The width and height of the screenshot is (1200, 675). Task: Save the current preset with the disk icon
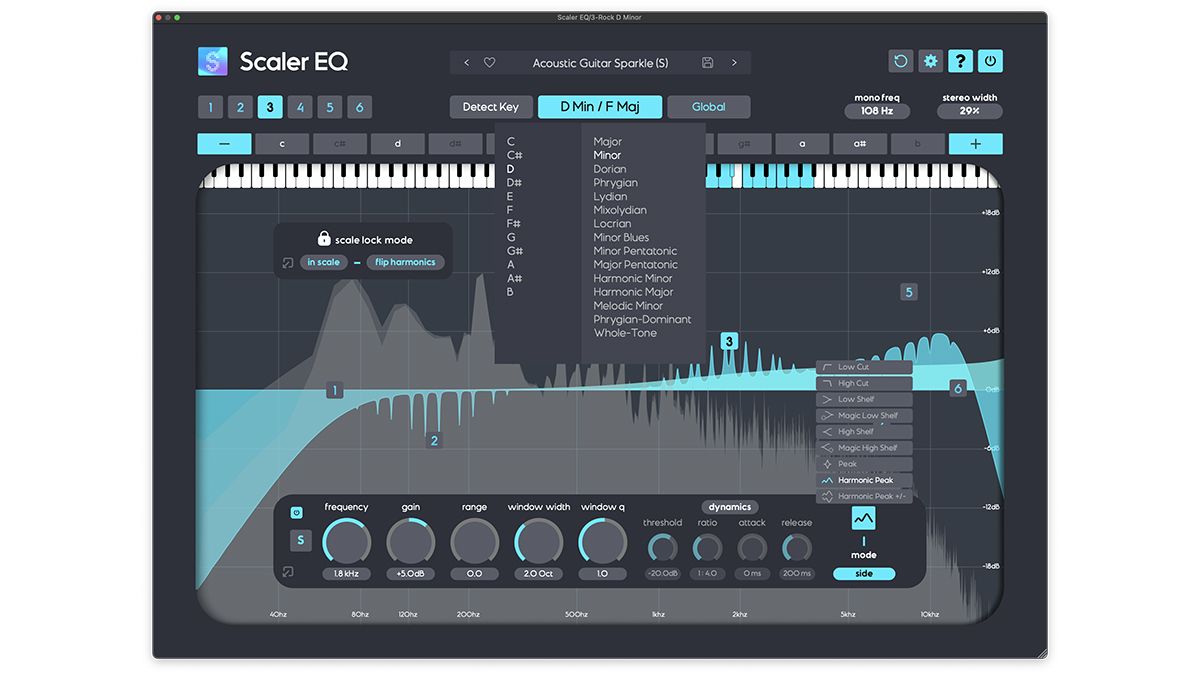pyautogui.click(x=707, y=62)
